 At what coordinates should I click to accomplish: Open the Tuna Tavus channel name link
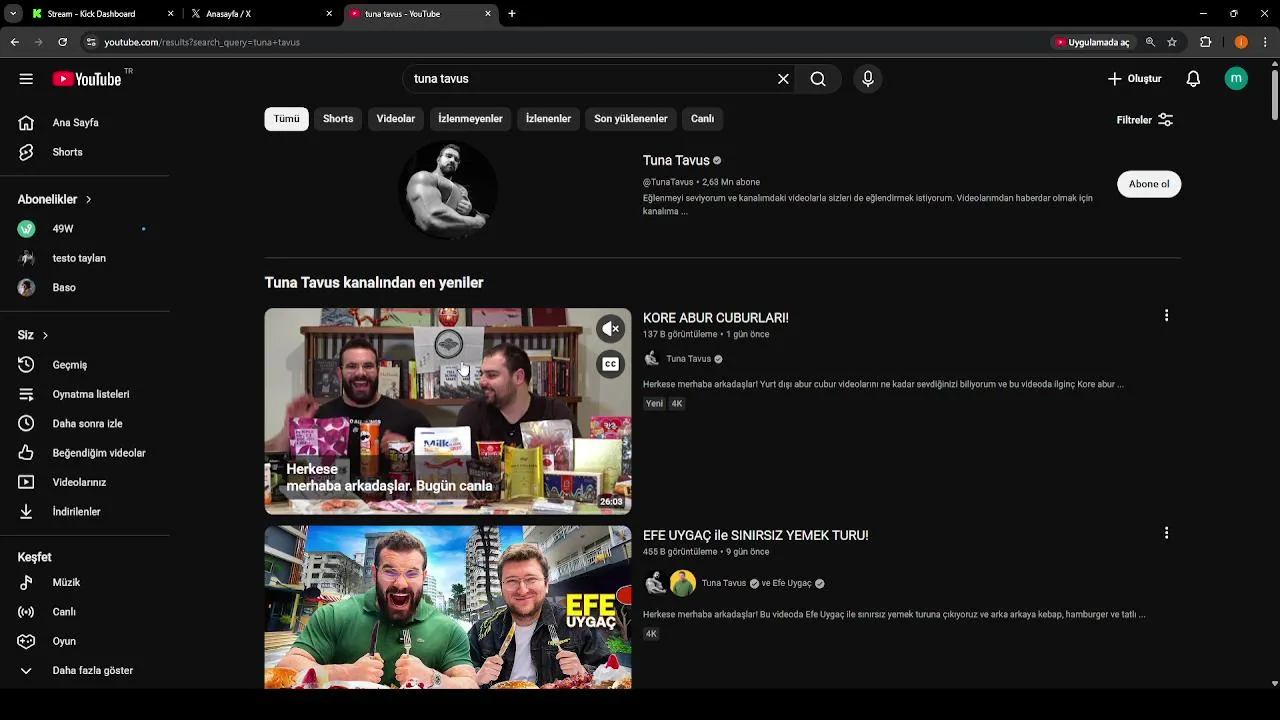click(676, 160)
